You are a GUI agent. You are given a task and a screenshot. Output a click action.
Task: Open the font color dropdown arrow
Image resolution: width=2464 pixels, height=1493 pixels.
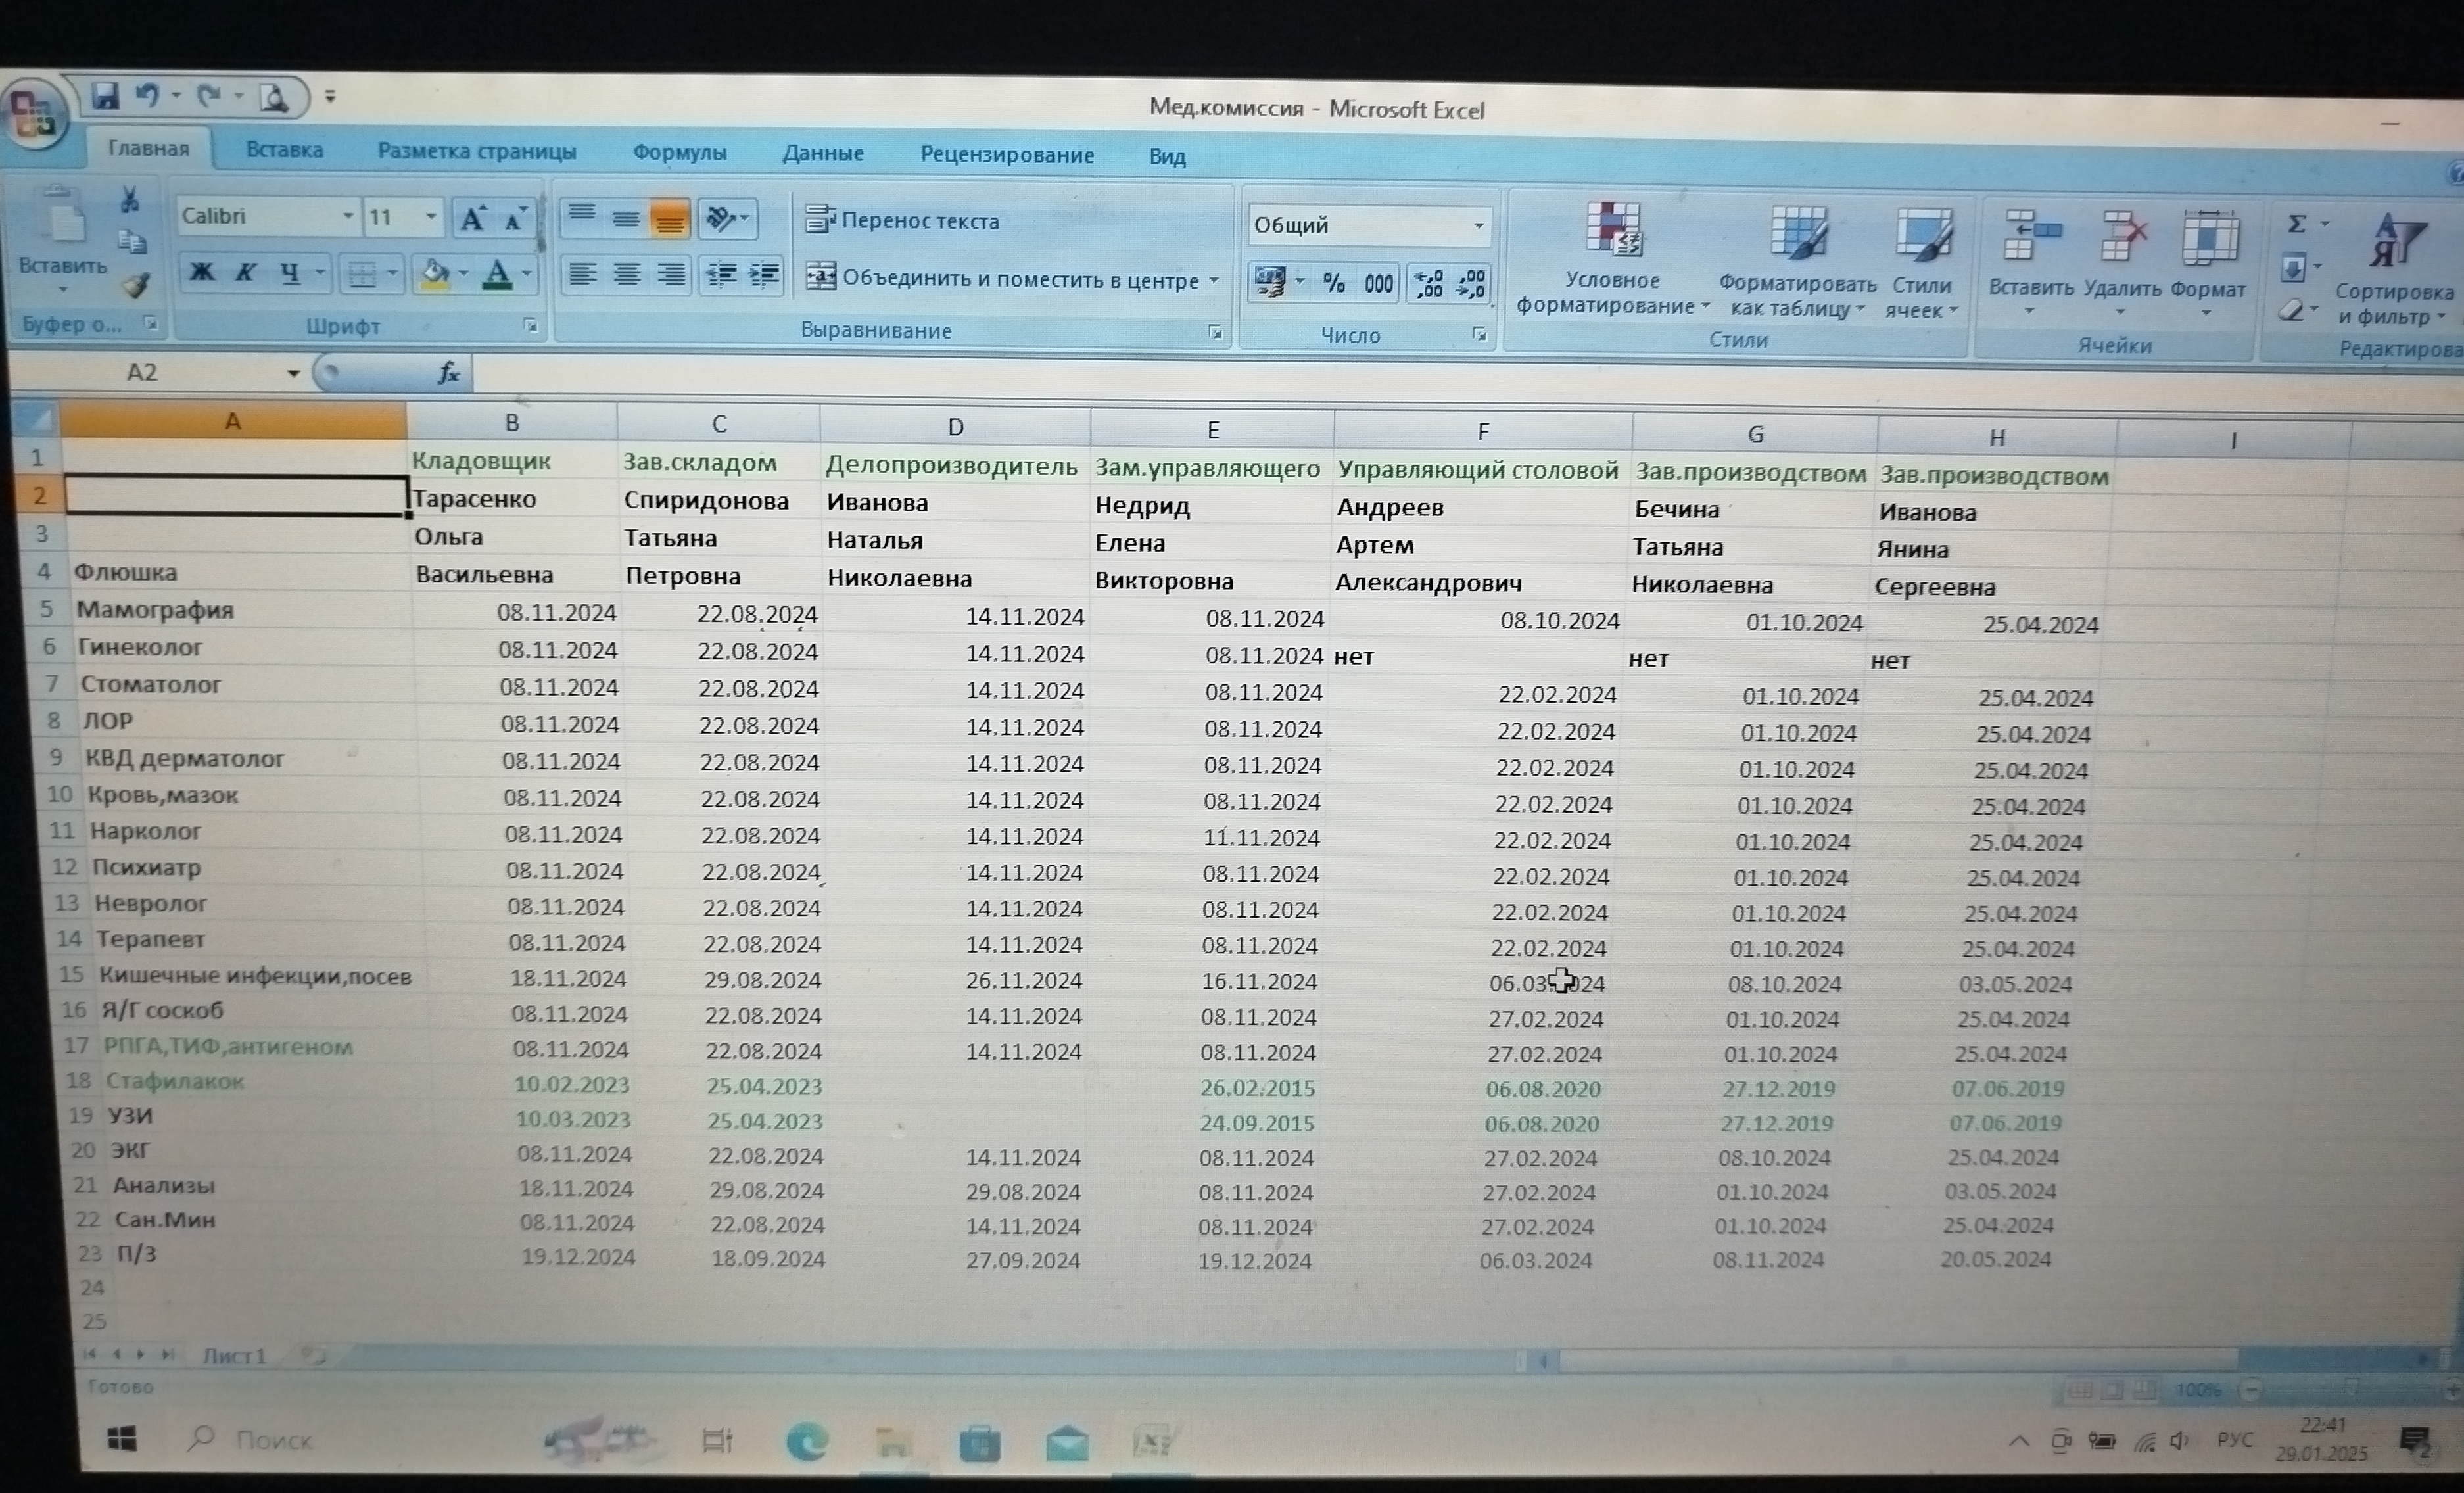pos(526,275)
